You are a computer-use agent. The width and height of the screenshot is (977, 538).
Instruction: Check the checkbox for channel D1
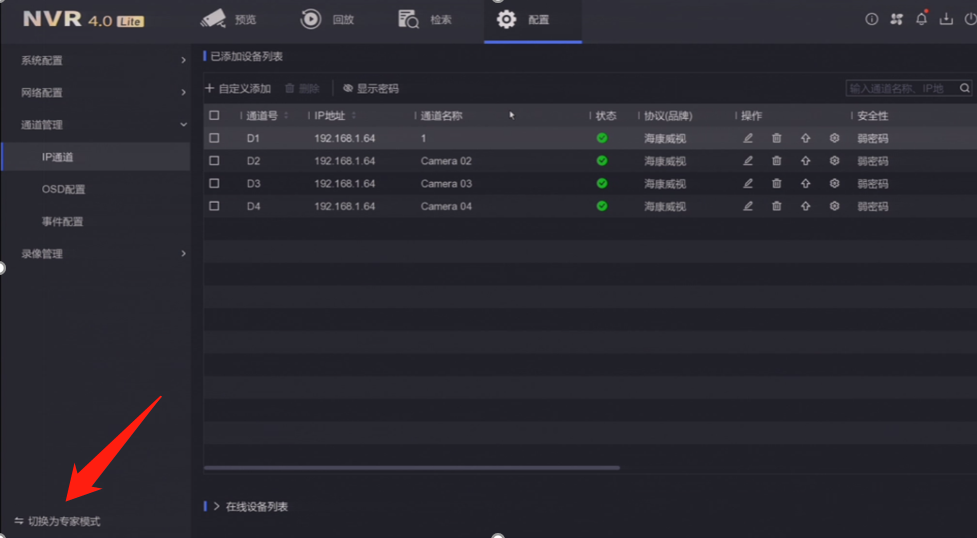[x=214, y=138]
